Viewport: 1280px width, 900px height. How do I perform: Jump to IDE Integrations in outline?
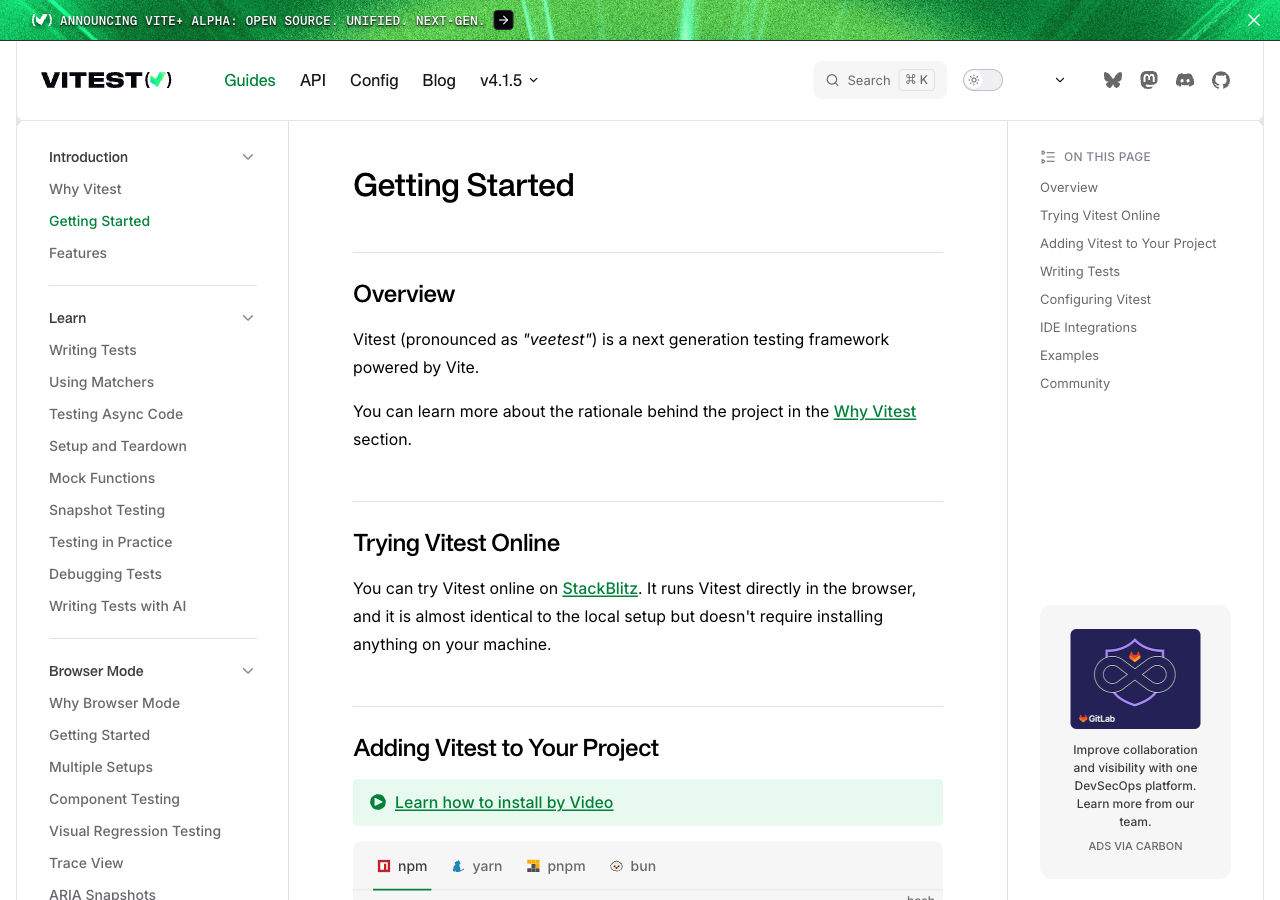[1088, 327]
